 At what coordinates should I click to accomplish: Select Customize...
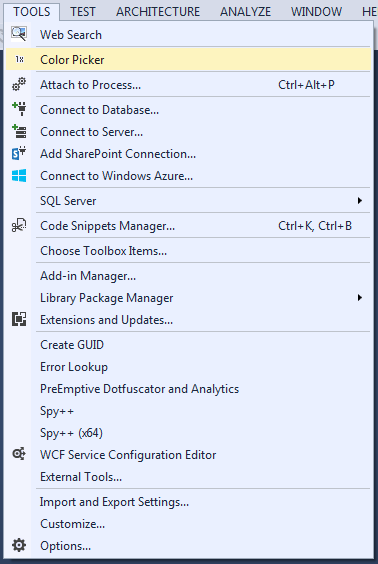[x=188, y=524]
